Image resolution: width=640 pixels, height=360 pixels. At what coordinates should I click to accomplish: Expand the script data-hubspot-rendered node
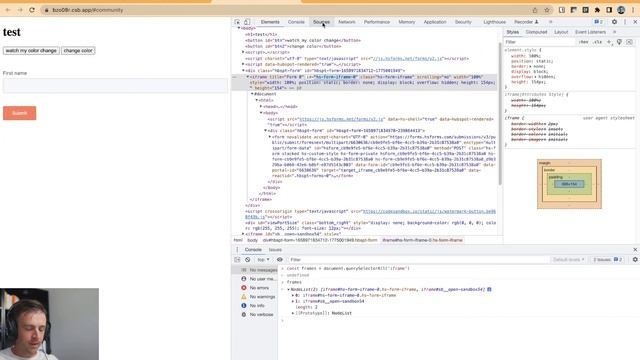[x=243, y=64]
